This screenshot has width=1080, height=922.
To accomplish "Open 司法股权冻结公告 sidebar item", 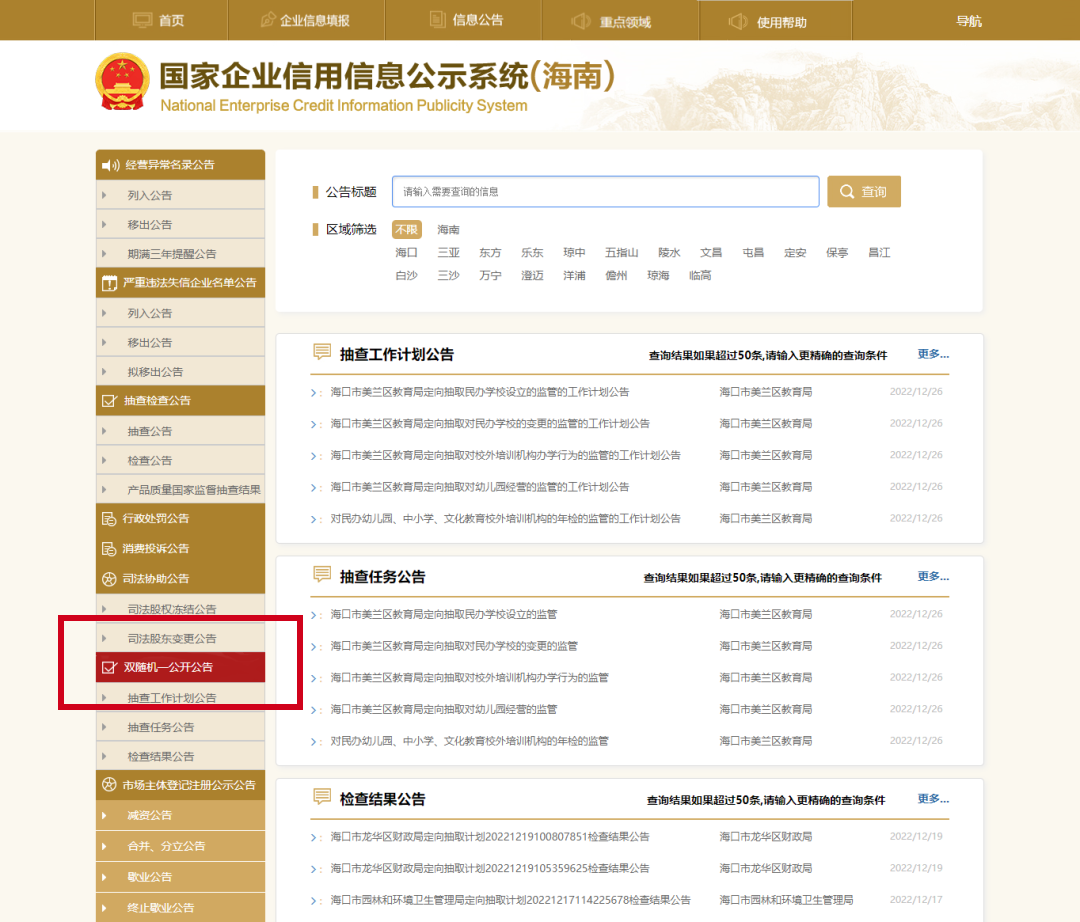I will (x=180, y=609).
